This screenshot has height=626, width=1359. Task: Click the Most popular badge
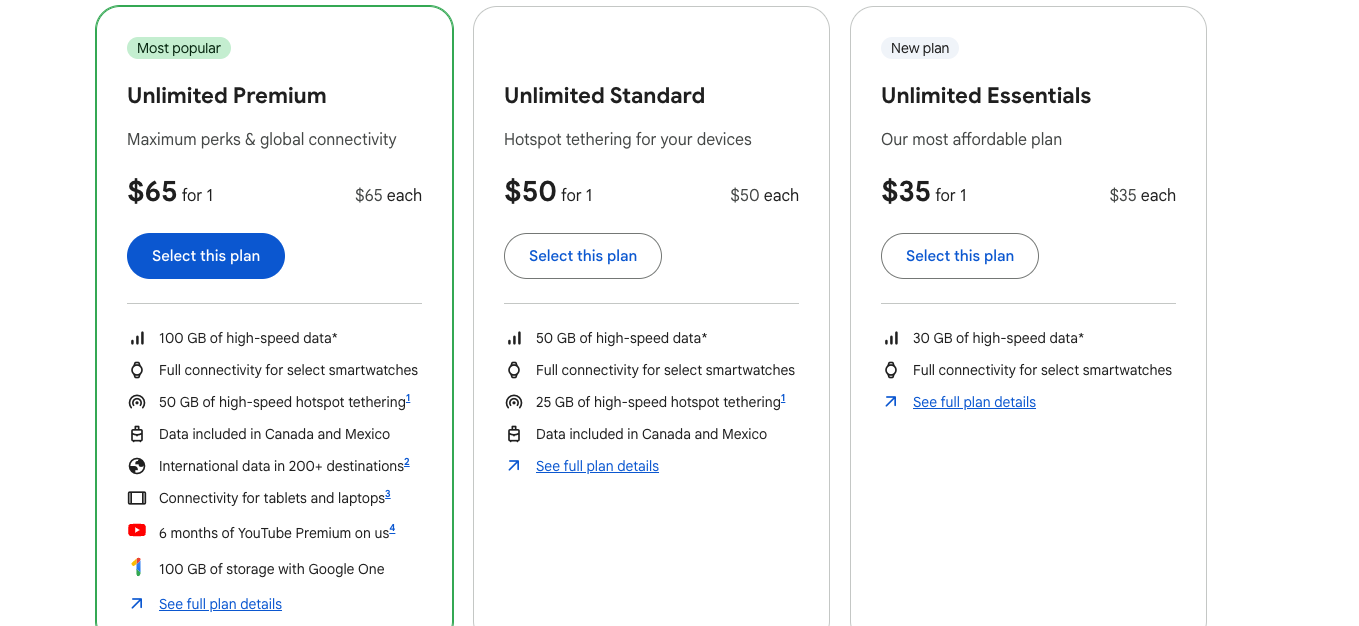click(179, 48)
